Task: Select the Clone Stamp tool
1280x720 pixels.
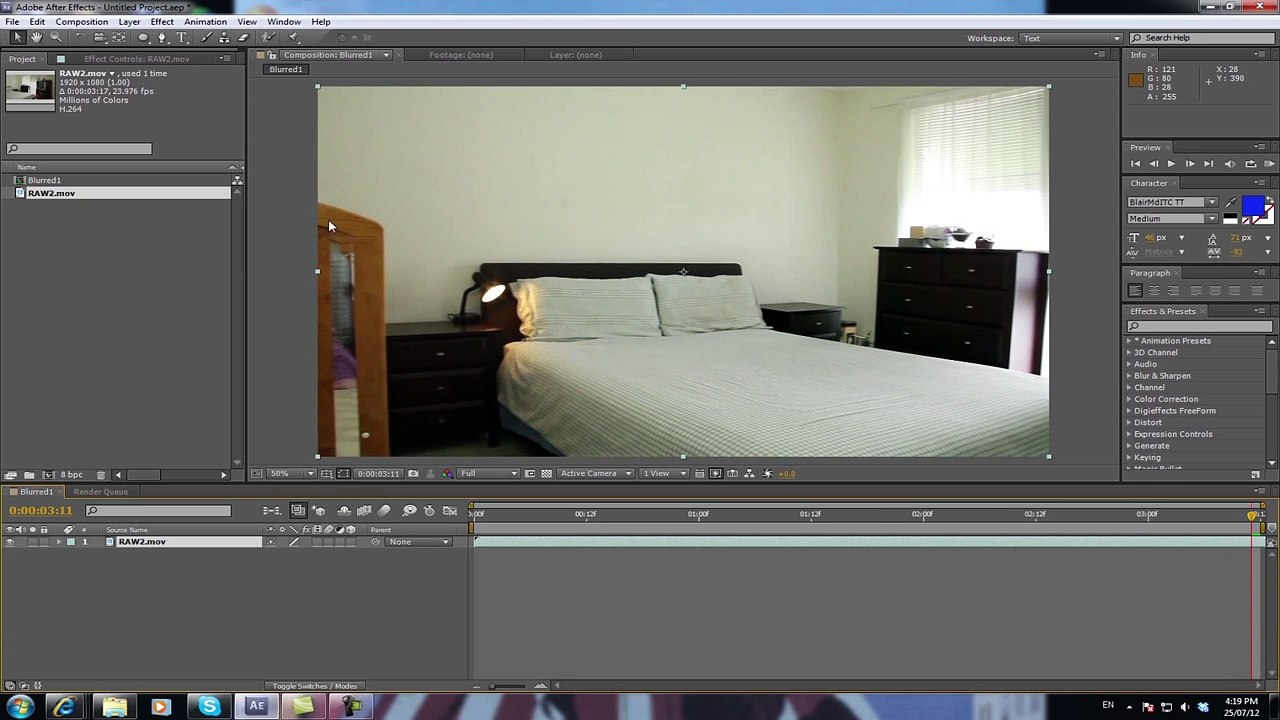Action: point(224,38)
